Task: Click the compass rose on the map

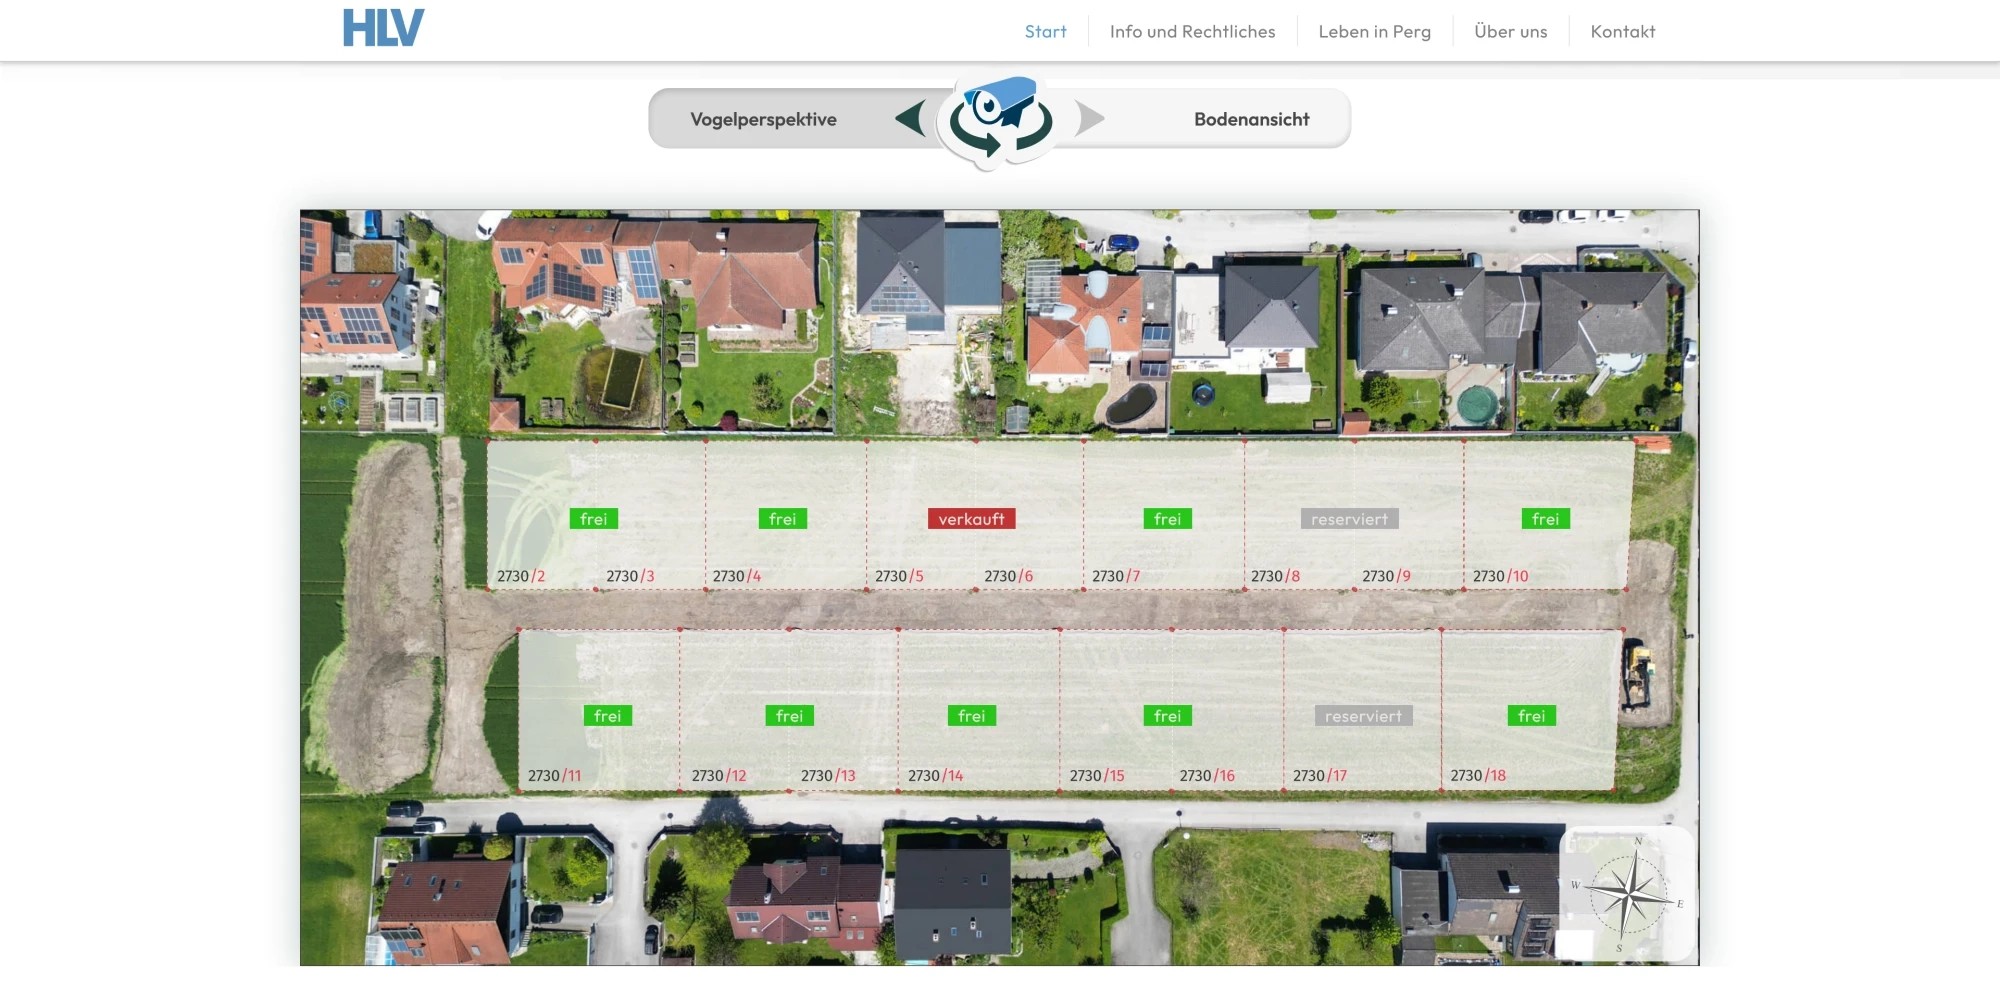Action: tap(1628, 893)
